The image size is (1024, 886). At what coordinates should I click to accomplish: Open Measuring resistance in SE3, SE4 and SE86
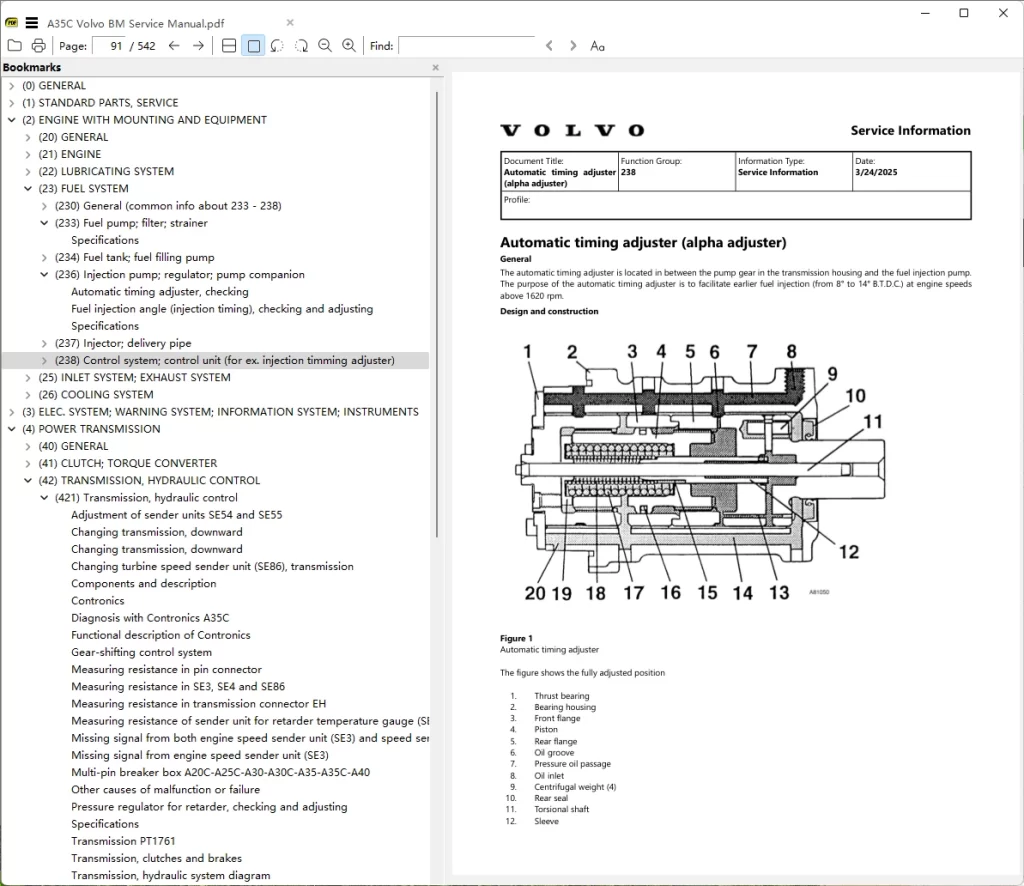click(x=178, y=687)
